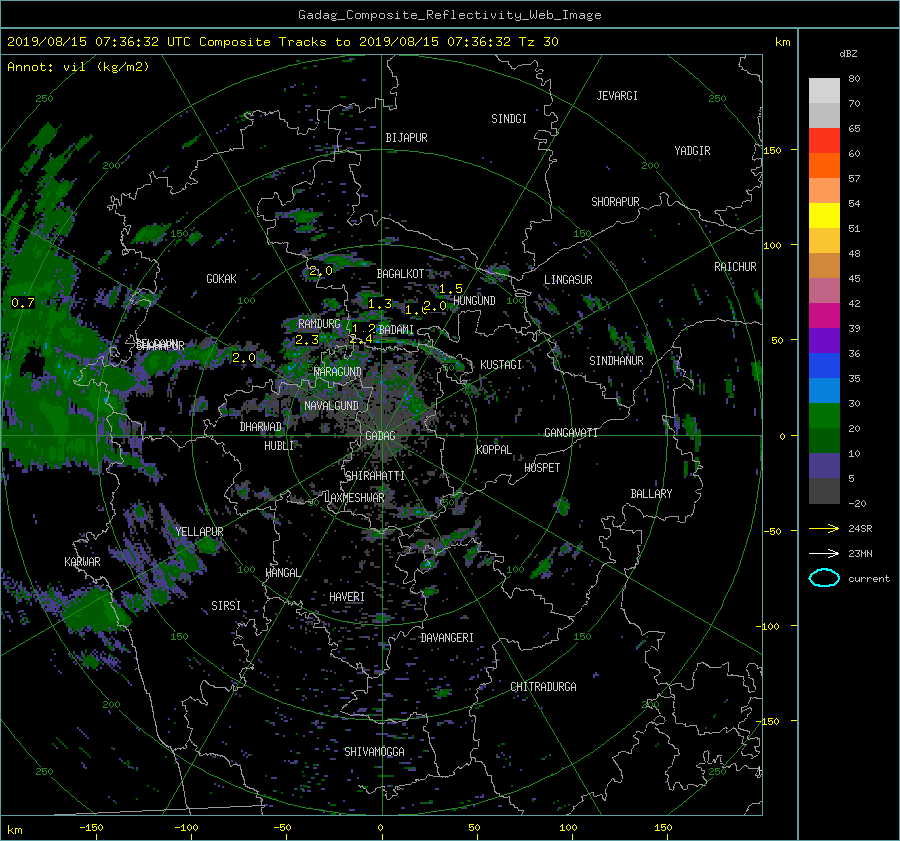Select the HUBLI label
The width and height of the screenshot is (900, 841).
click(x=278, y=446)
